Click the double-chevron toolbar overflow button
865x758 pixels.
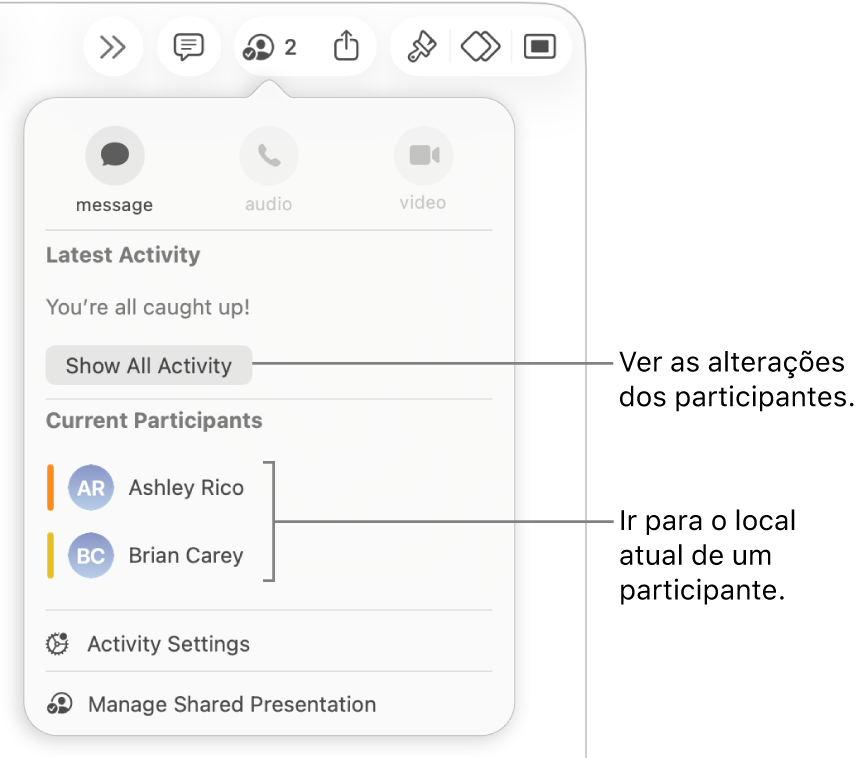pos(113,47)
